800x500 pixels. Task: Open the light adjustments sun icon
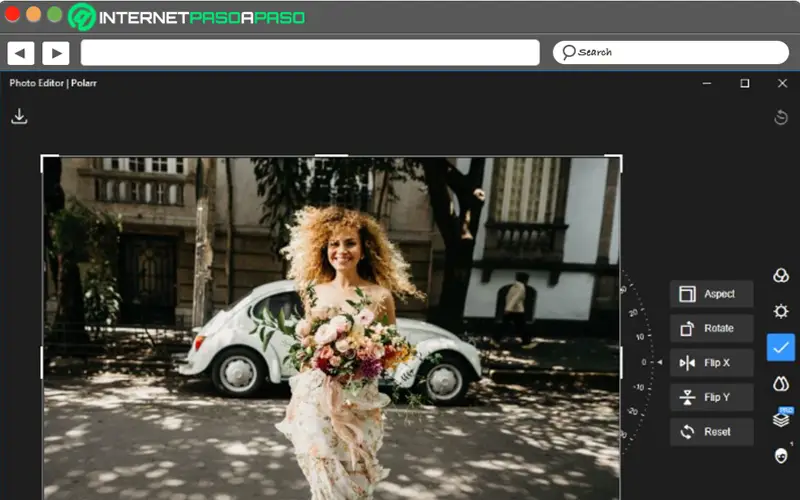(781, 311)
